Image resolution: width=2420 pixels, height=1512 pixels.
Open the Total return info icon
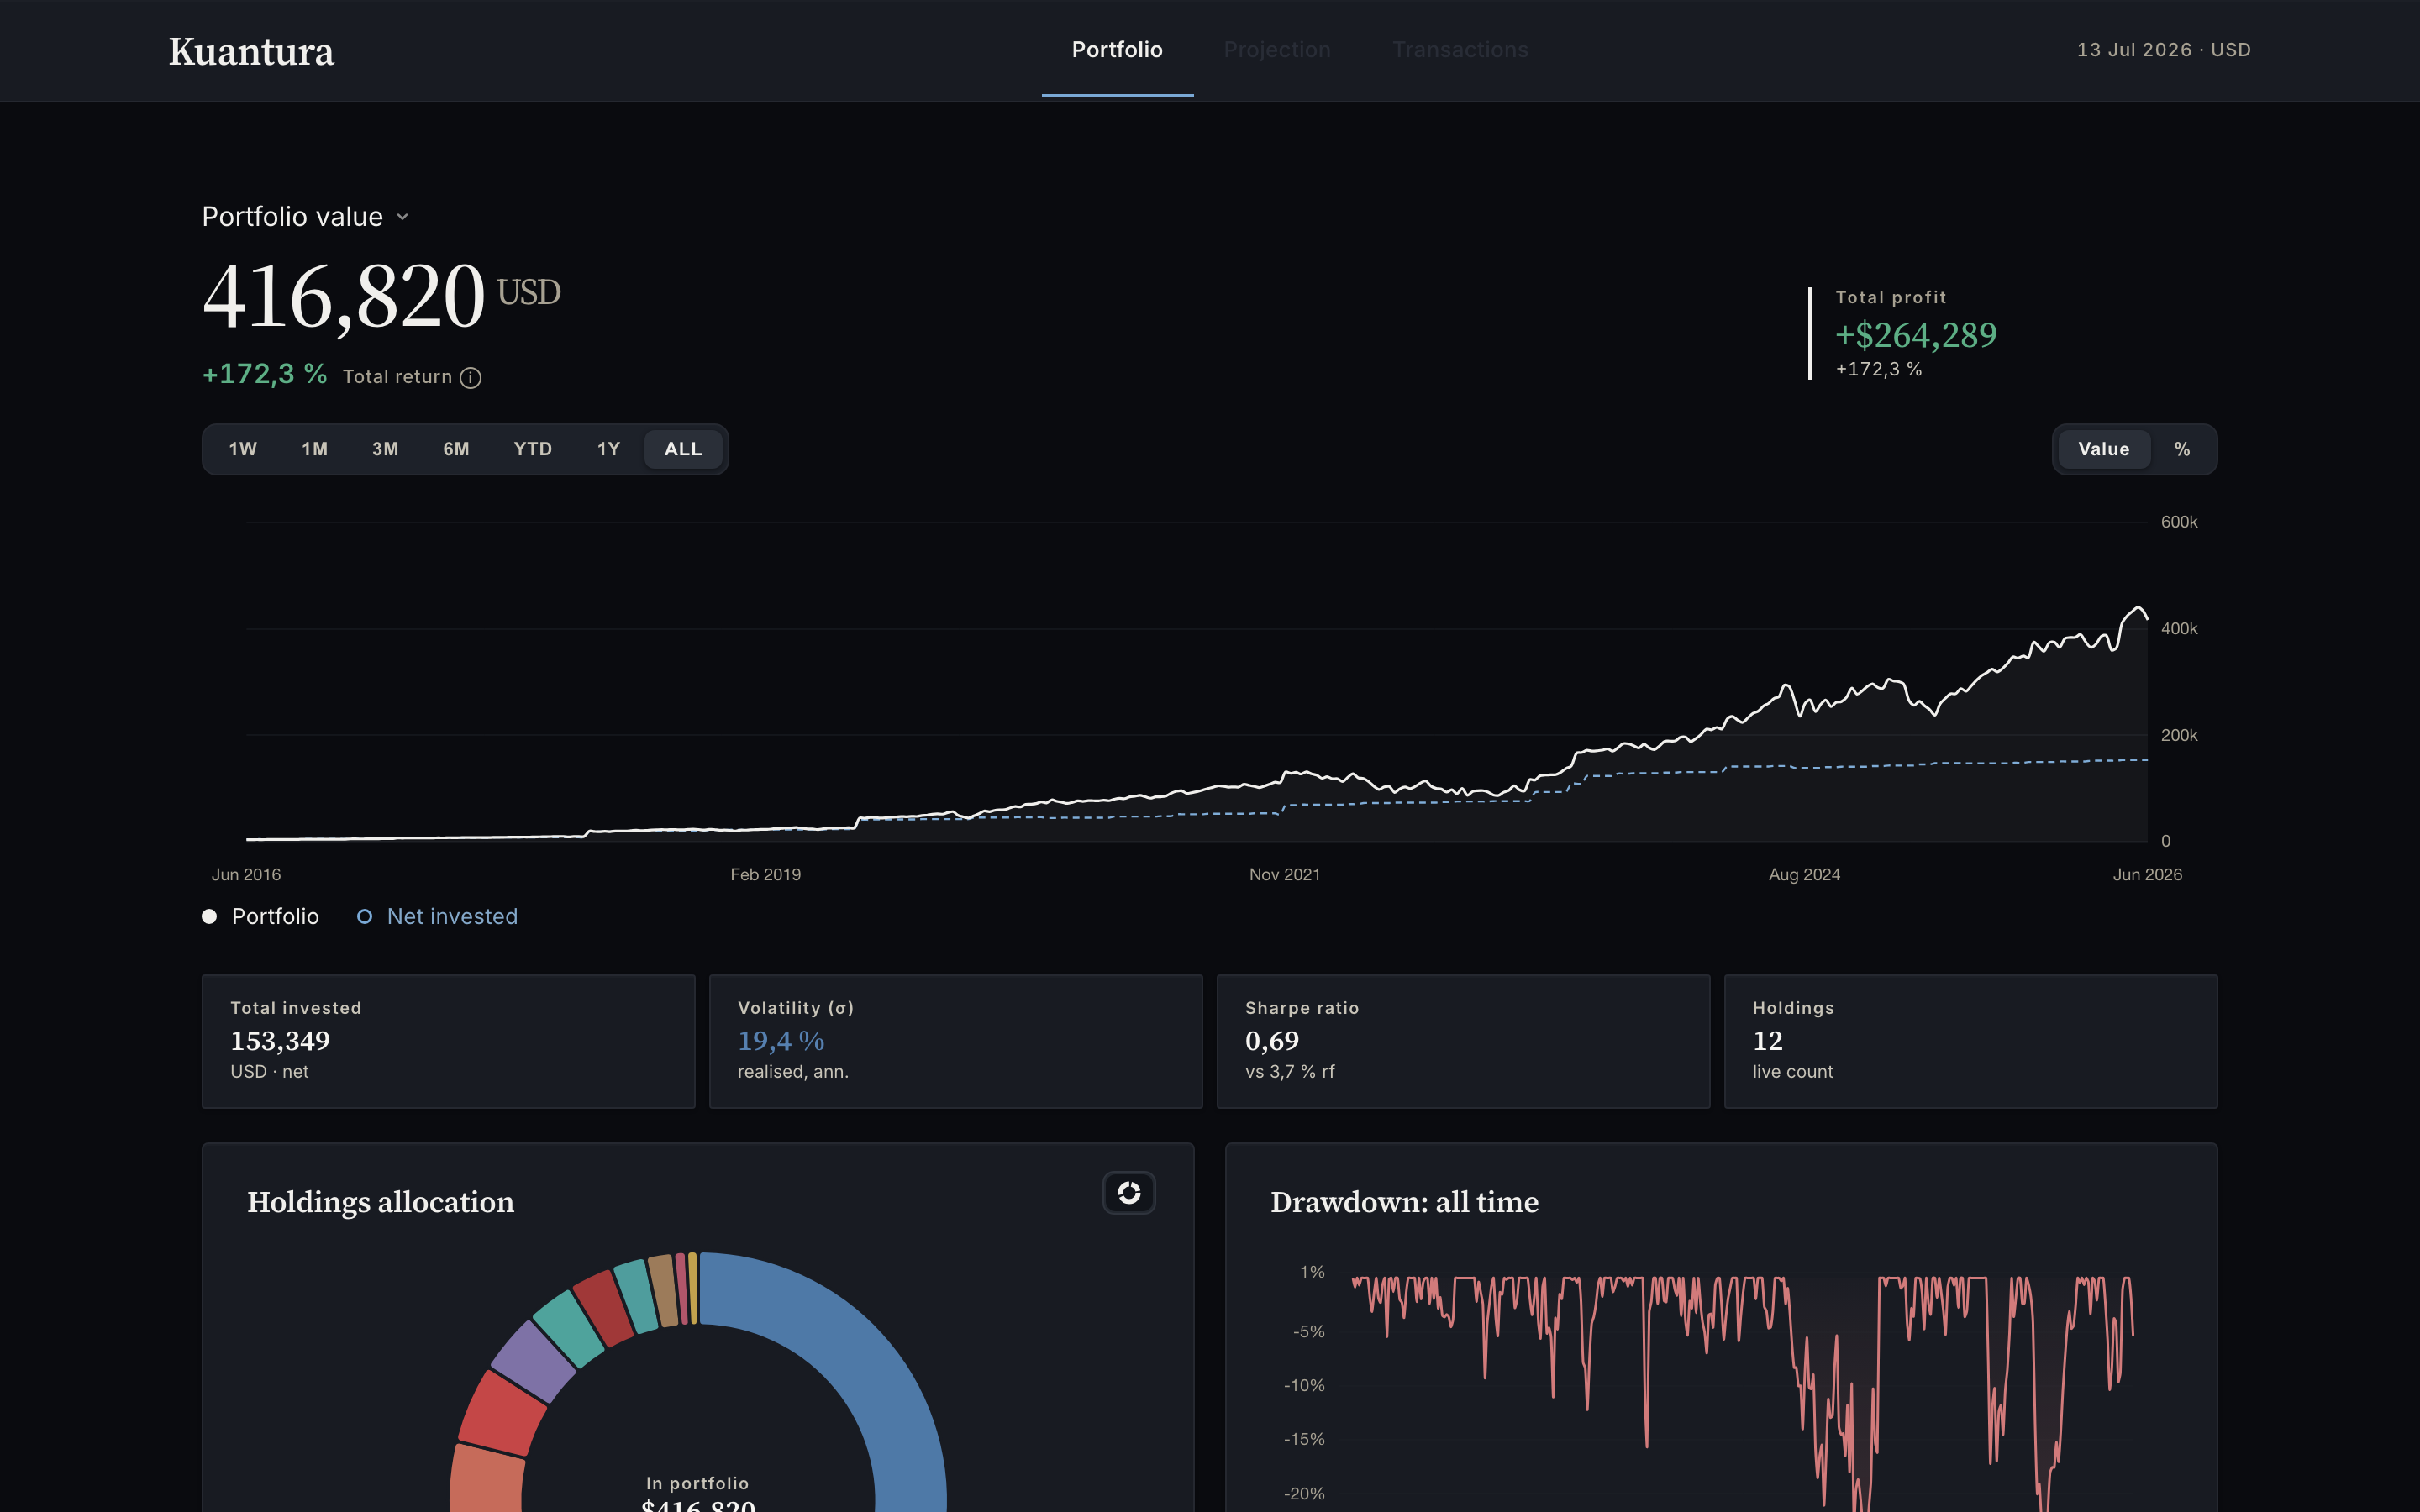(470, 378)
